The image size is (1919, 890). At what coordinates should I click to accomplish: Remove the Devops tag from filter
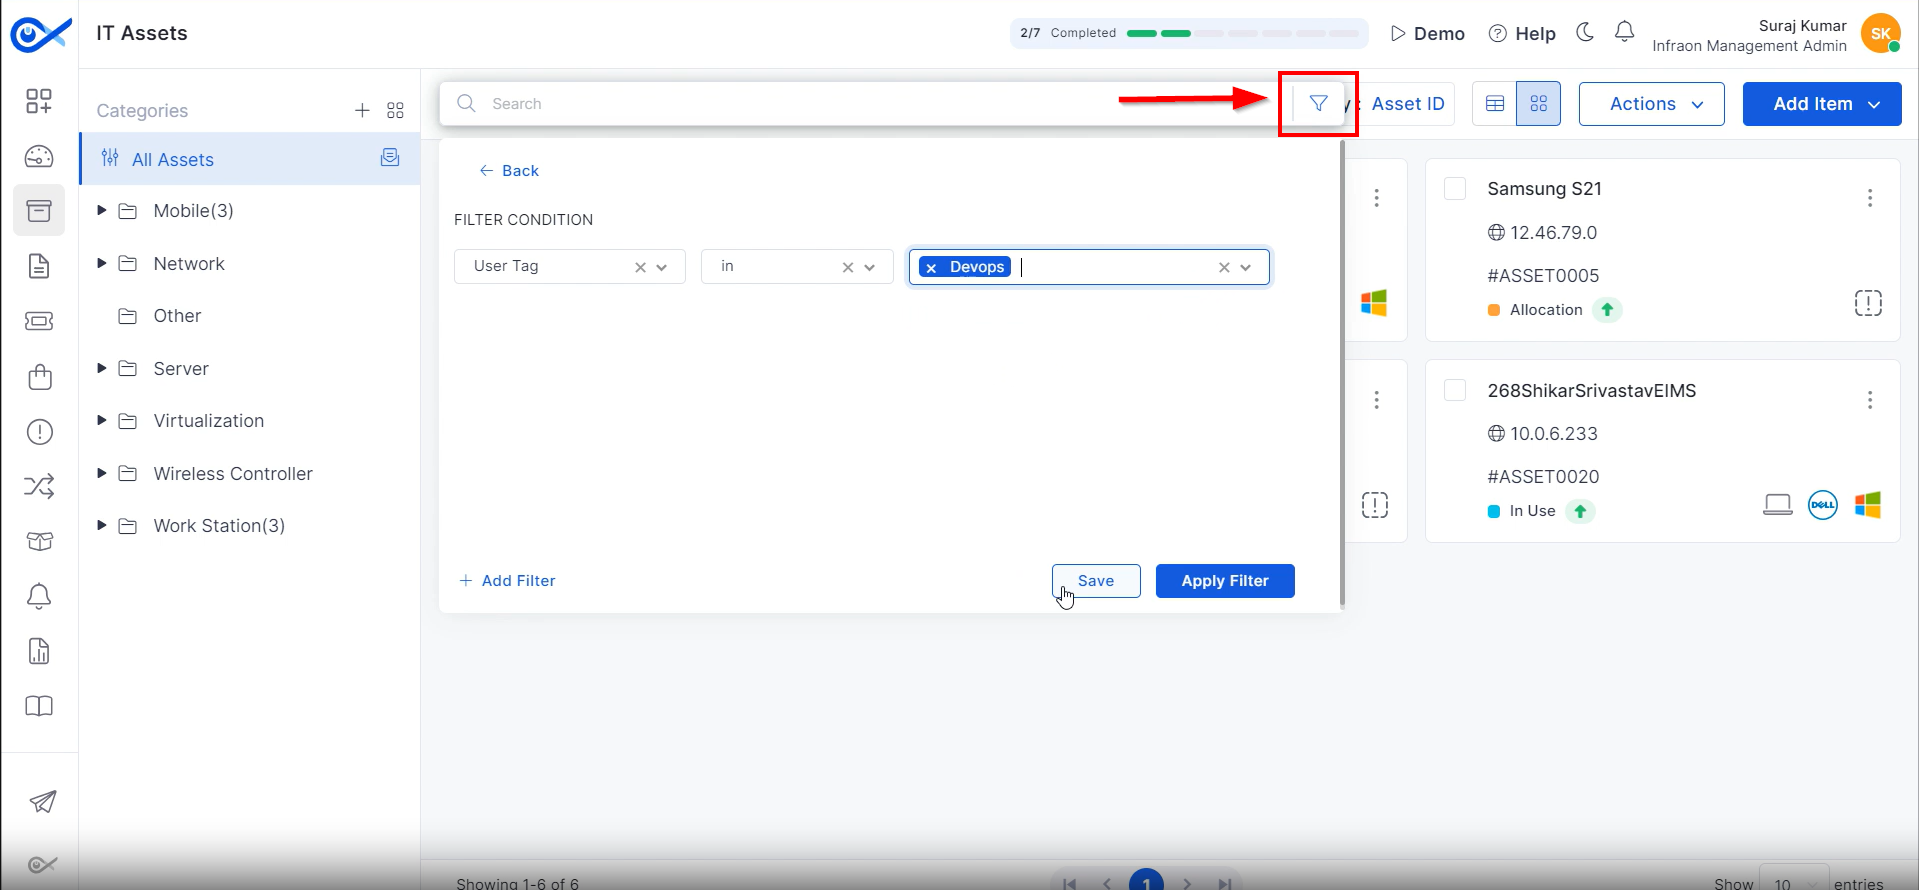click(932, 268)
